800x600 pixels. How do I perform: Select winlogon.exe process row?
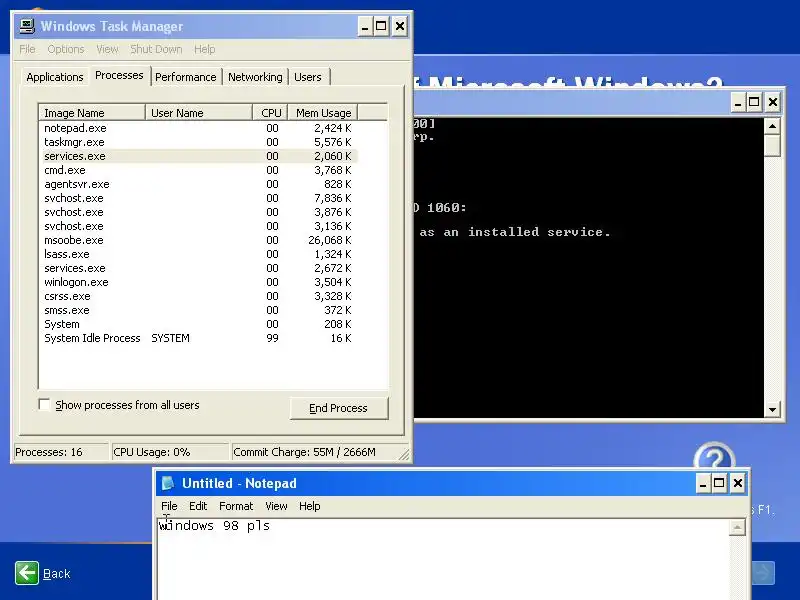pyautogui.click(x=198, y=282)
